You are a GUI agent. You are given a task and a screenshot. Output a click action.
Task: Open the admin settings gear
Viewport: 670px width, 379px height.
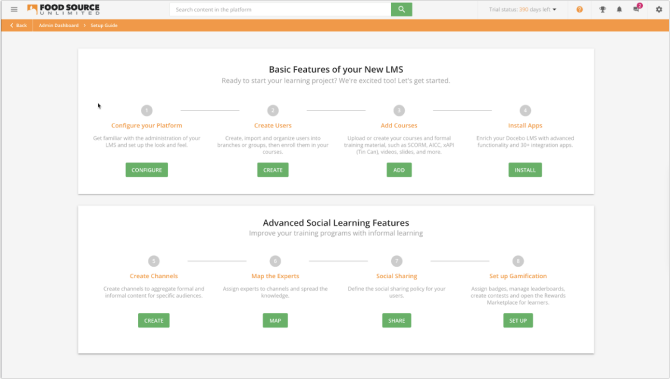pyautogui.click(x=659, y=9)
